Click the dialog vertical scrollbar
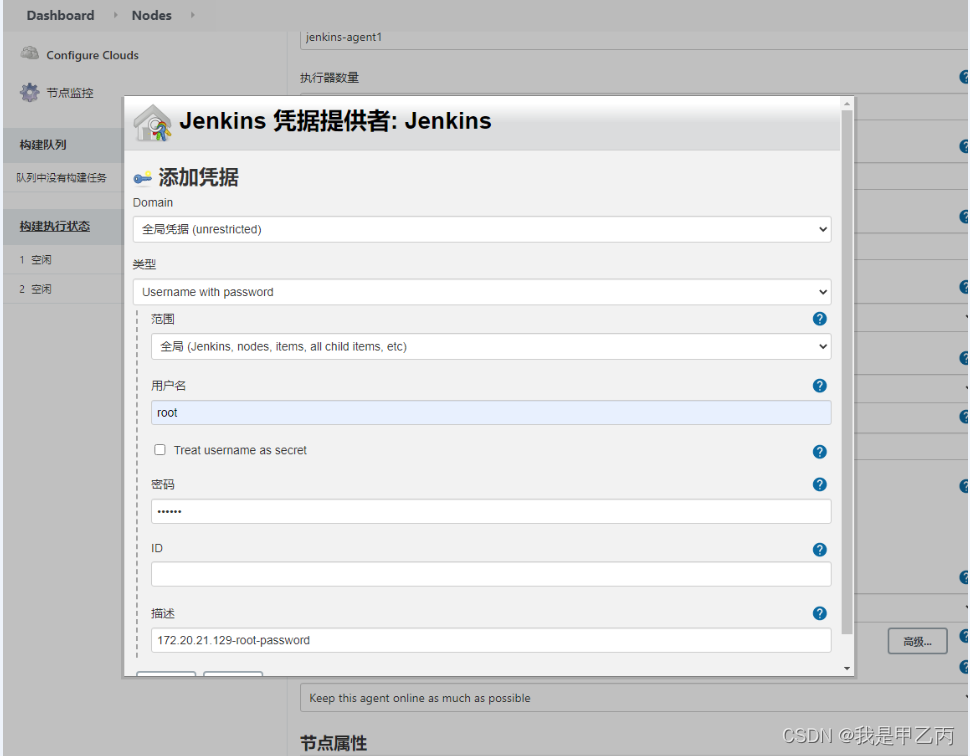Image resolution: width=970 pixels, height=756 pixels. [x=847, y=372]
